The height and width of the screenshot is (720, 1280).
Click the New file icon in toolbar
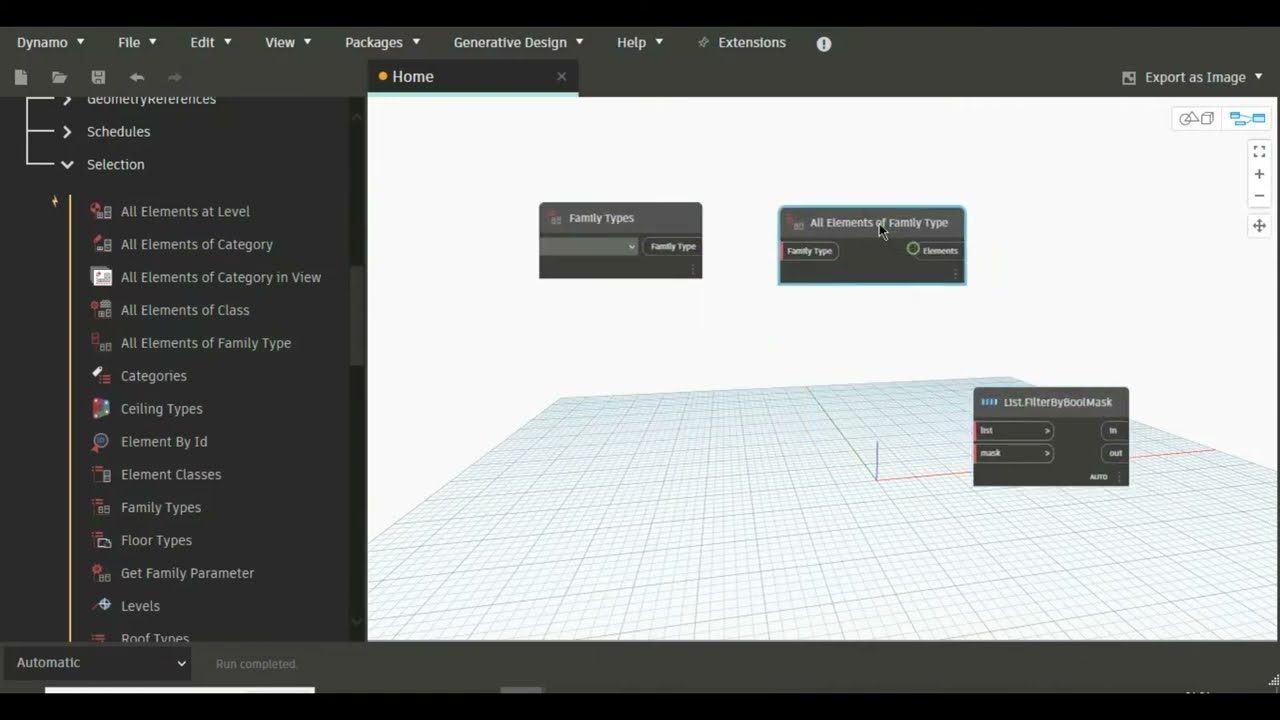[x=21, y=77]
